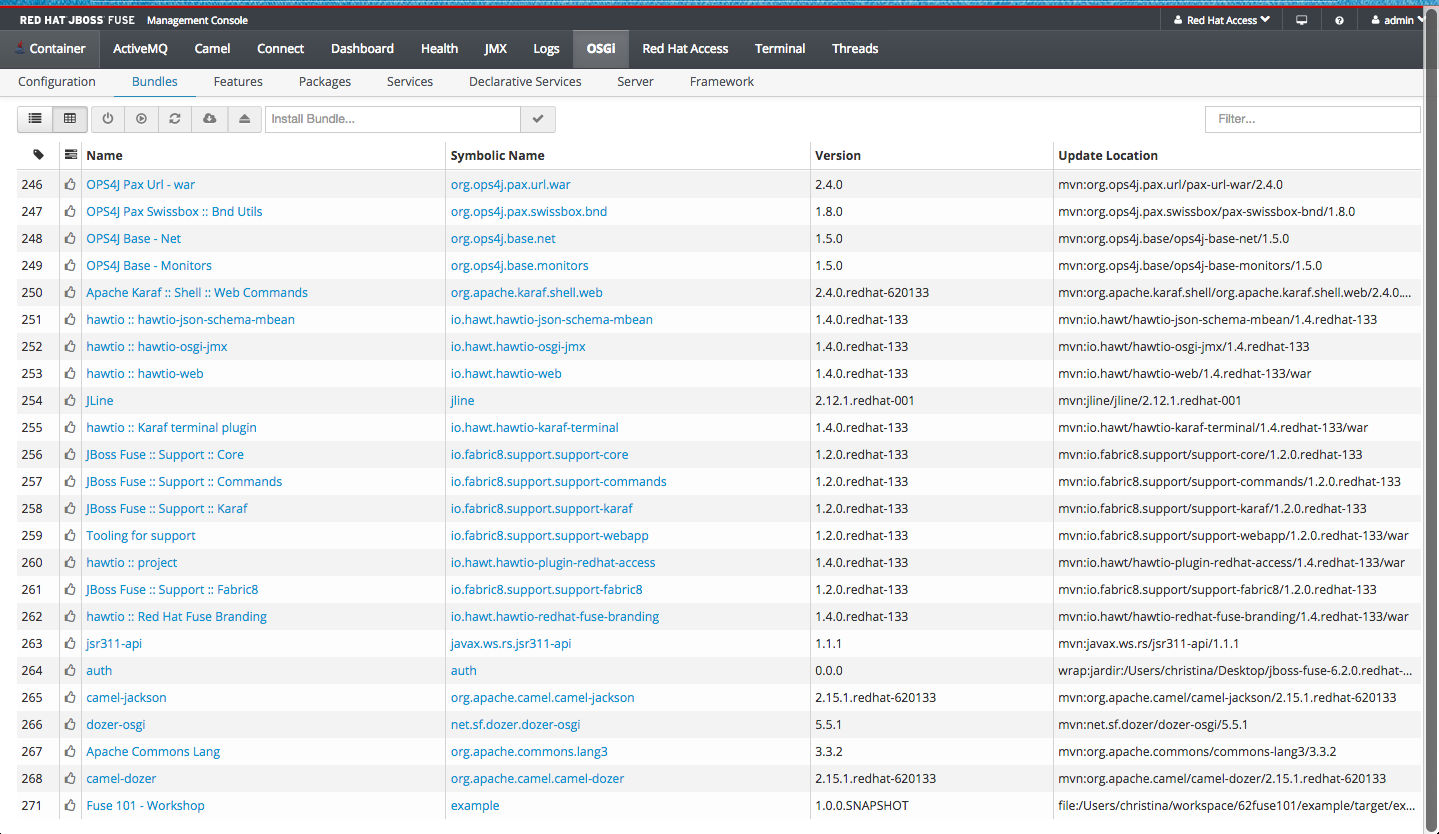This screenshot has height=834, width=1439.
Task: Sort by Update Location column header
Action: point(1108,155)
